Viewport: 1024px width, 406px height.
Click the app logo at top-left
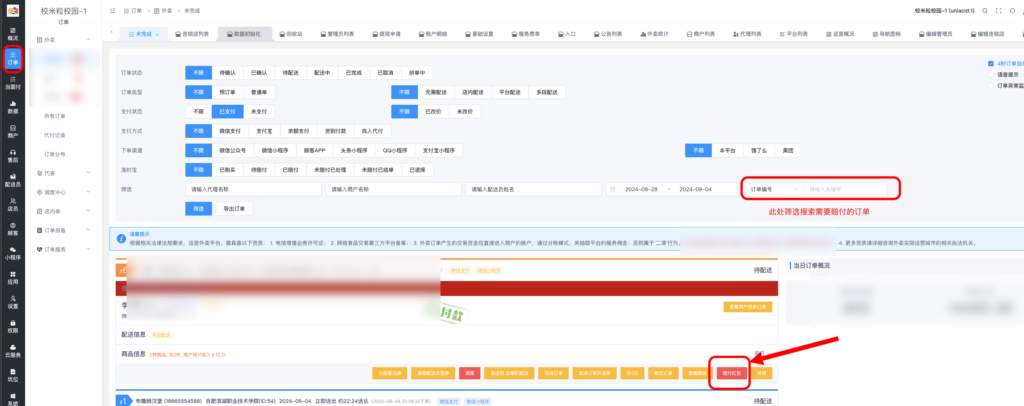12,10
